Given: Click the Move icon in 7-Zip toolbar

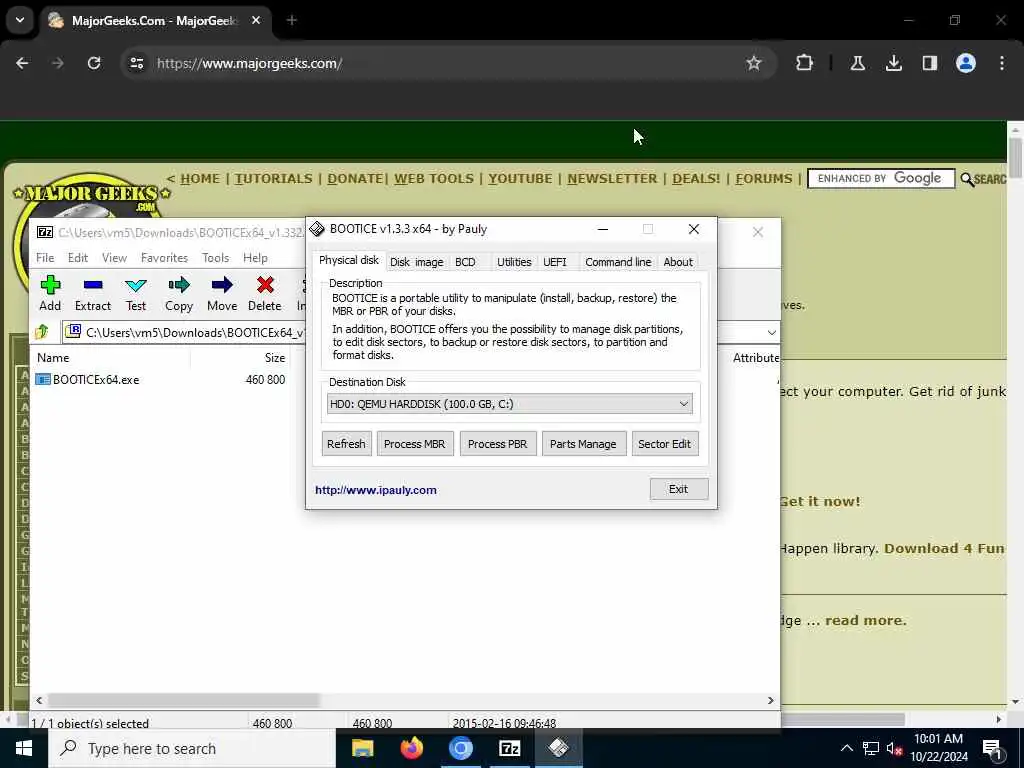Looking at the screenshot, I should point(222,293).
